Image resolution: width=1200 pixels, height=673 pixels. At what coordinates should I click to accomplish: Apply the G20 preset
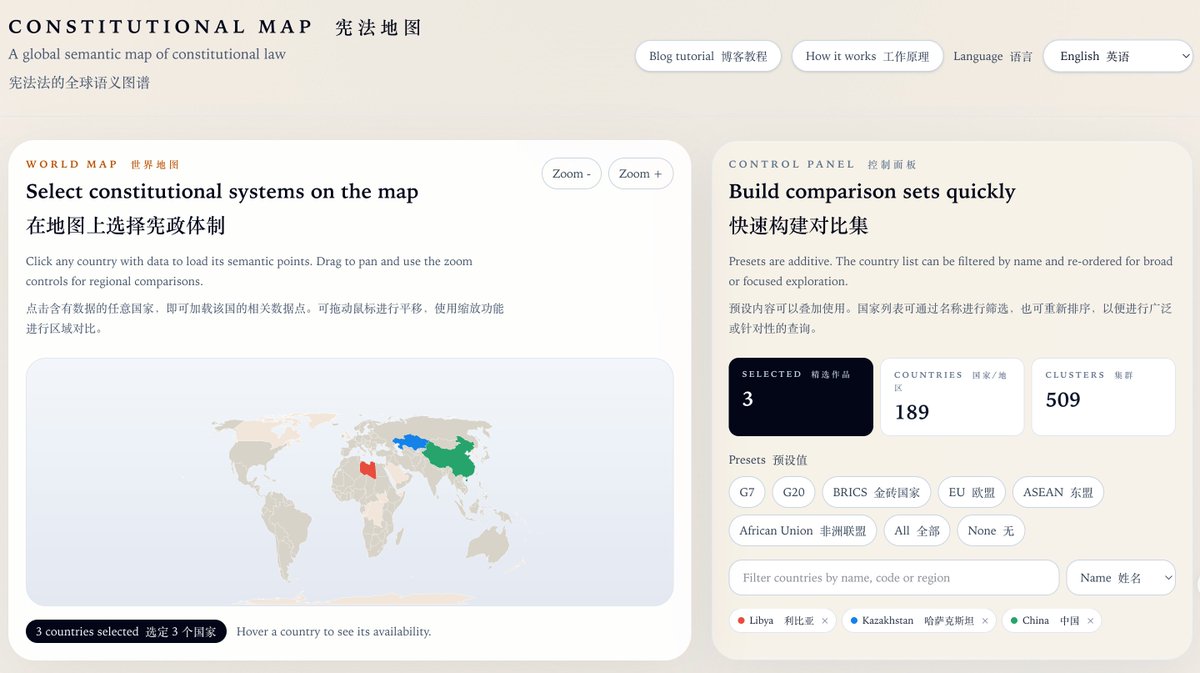tap(794, 492)
